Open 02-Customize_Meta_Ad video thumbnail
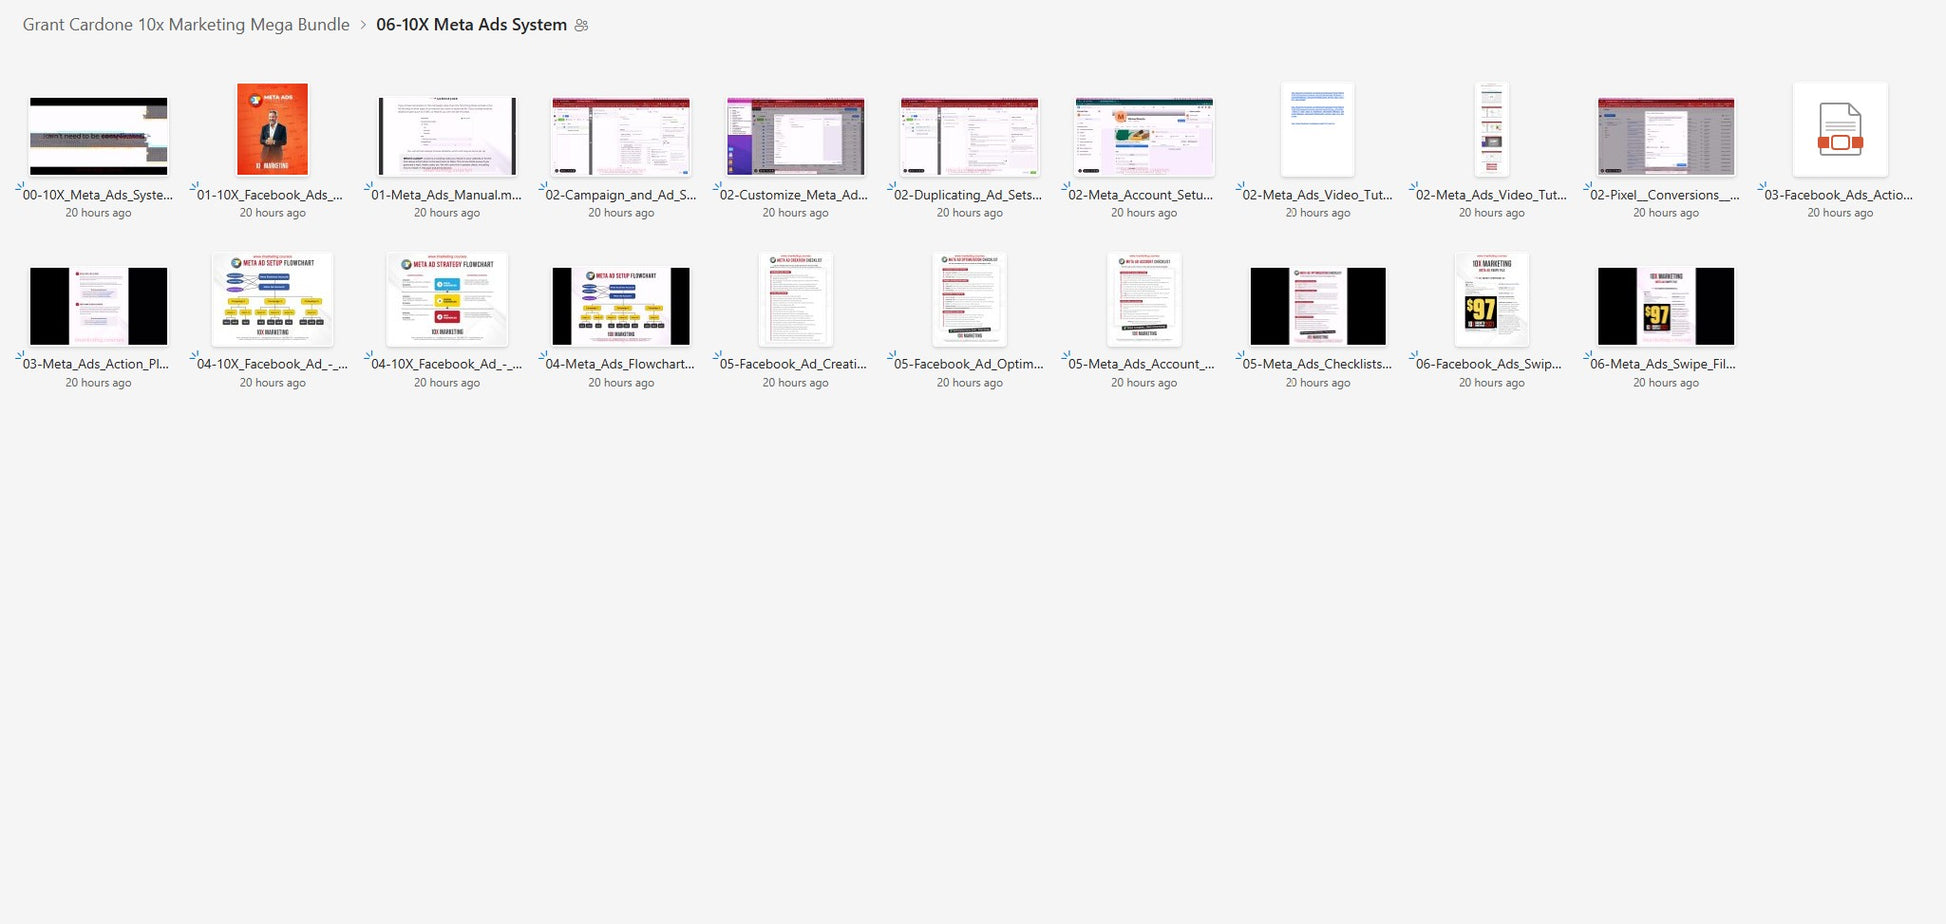The height and width of the screenshot is (924, 1946). (x=795, y=136)
